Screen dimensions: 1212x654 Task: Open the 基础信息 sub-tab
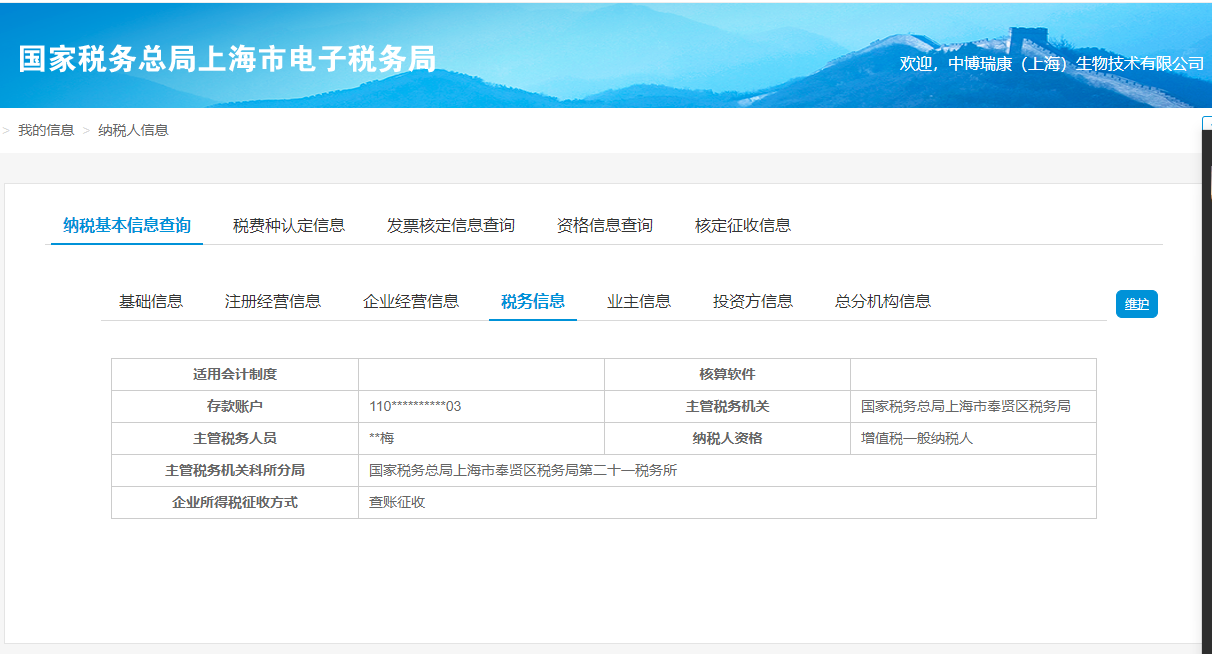click(151, 301)
